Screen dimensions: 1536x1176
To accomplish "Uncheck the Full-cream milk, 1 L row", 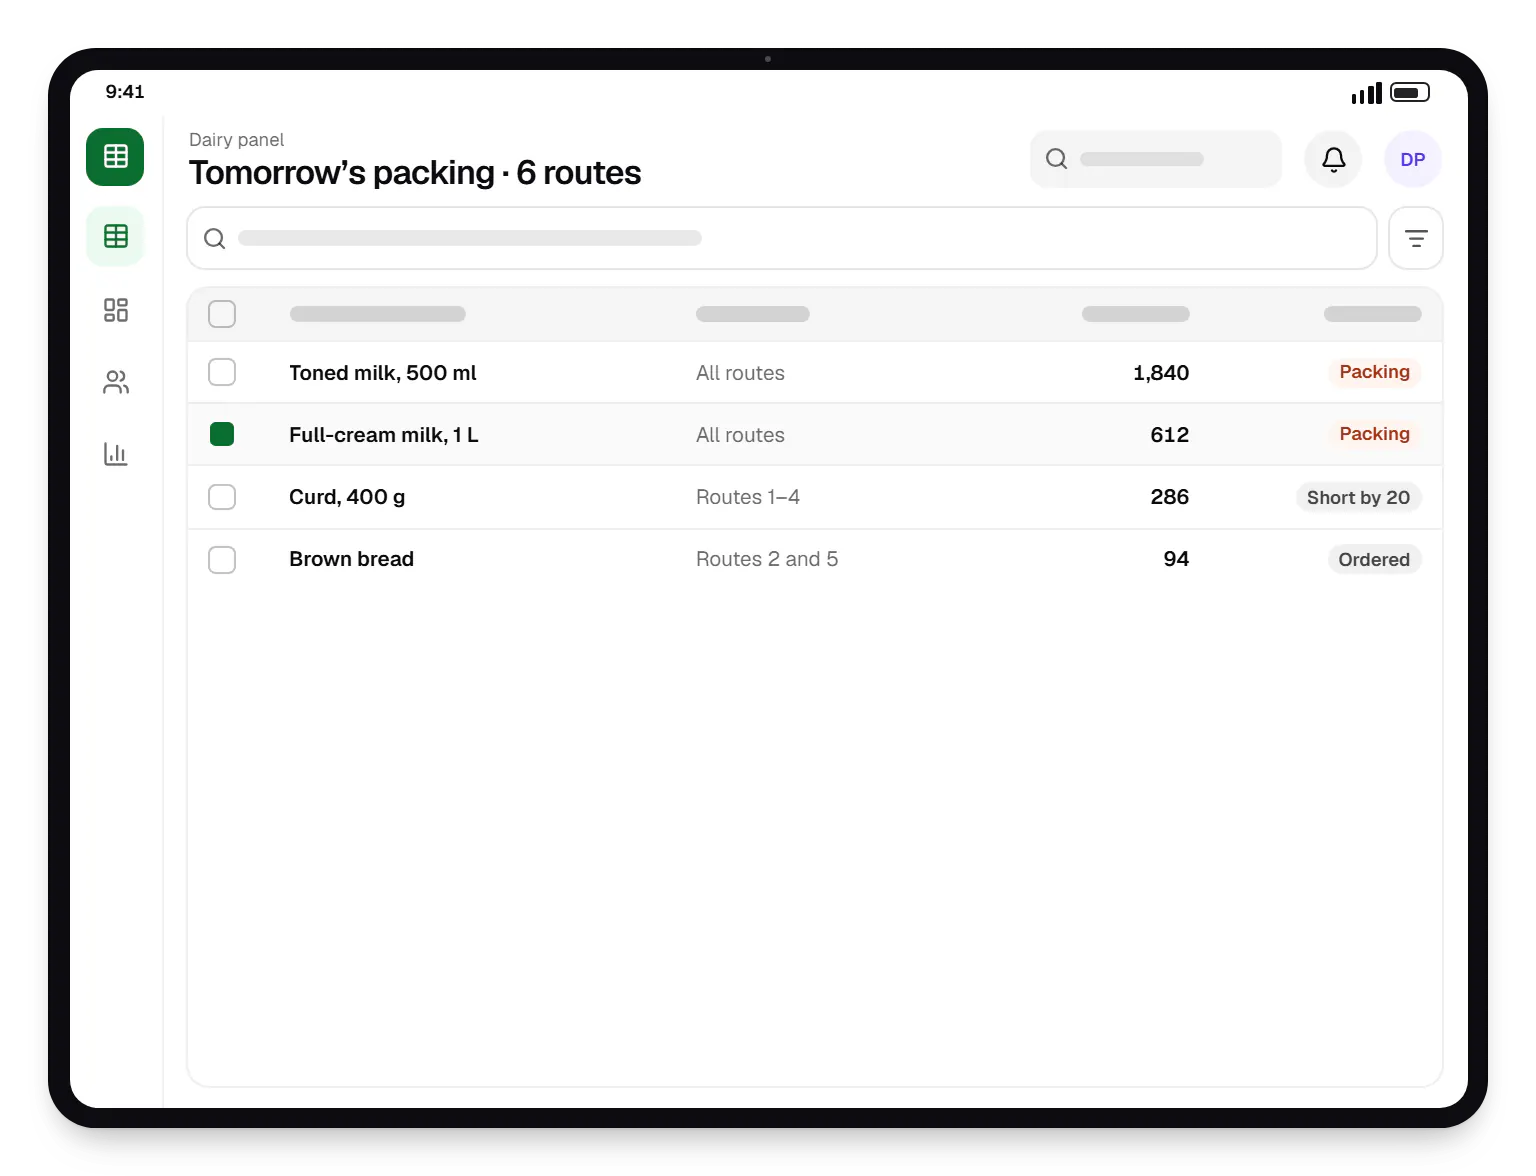I will [x=222, y=434].
